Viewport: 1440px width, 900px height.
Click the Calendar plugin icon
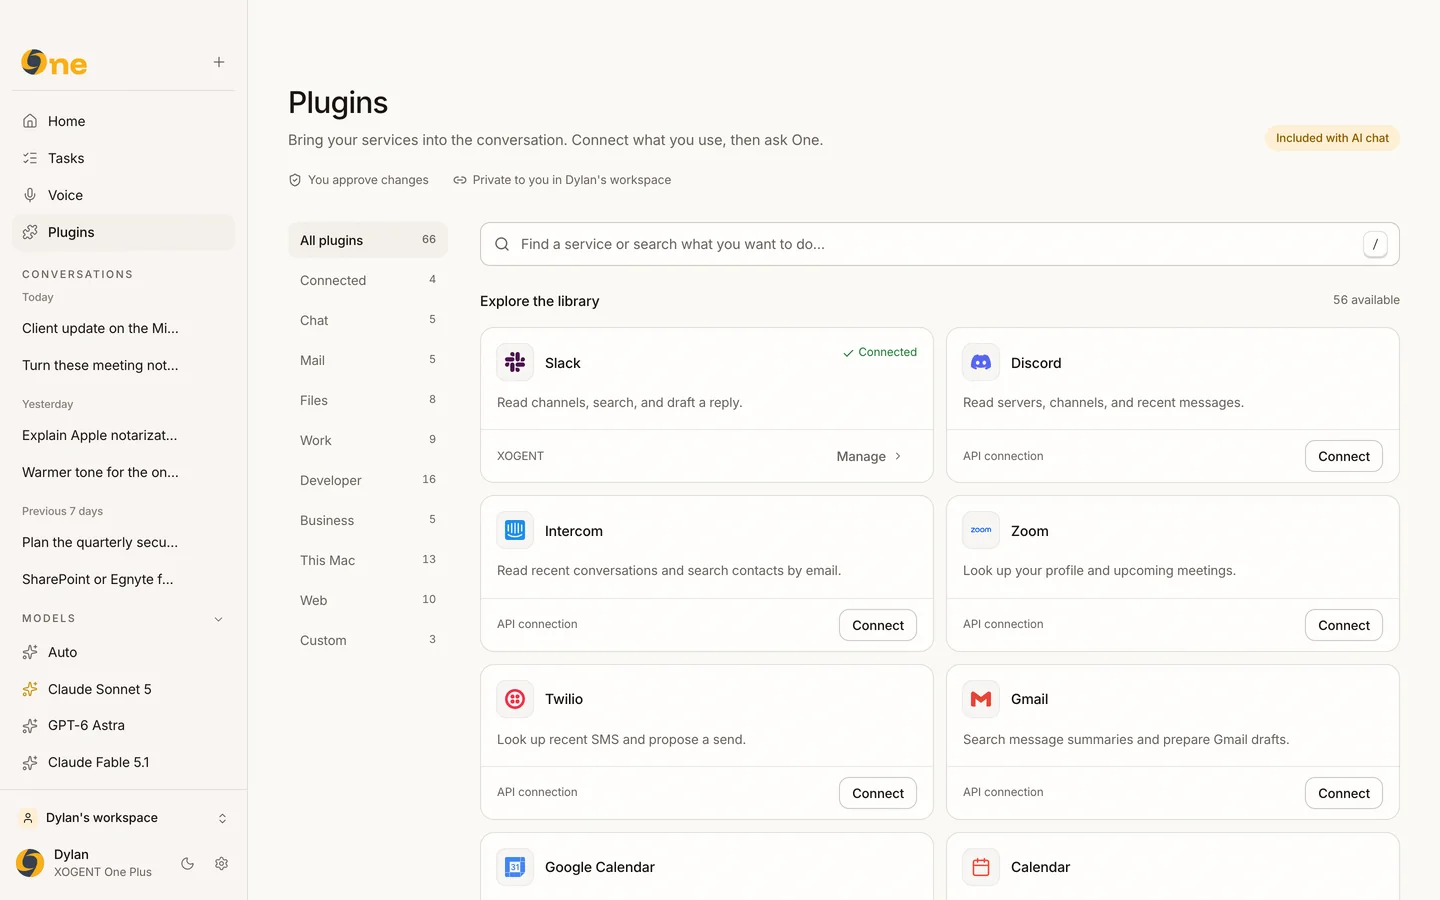pyautogui.click(x=981, y=867)
